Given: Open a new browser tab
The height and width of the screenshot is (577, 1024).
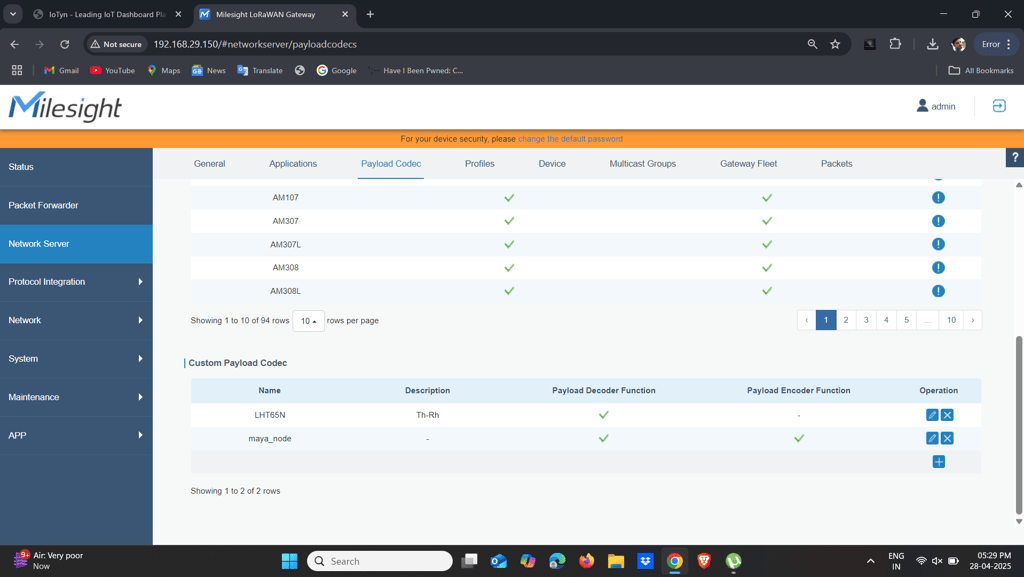Looking at the screenshot, I should [x=370, y=14].
